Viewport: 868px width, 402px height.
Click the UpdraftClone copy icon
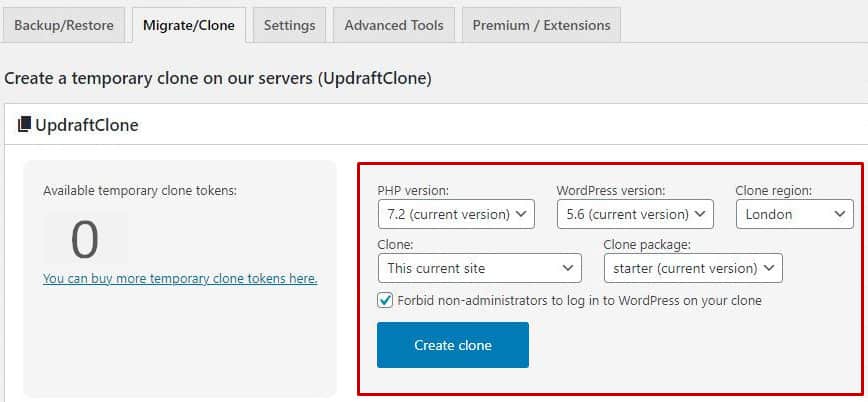pos(24,125)
